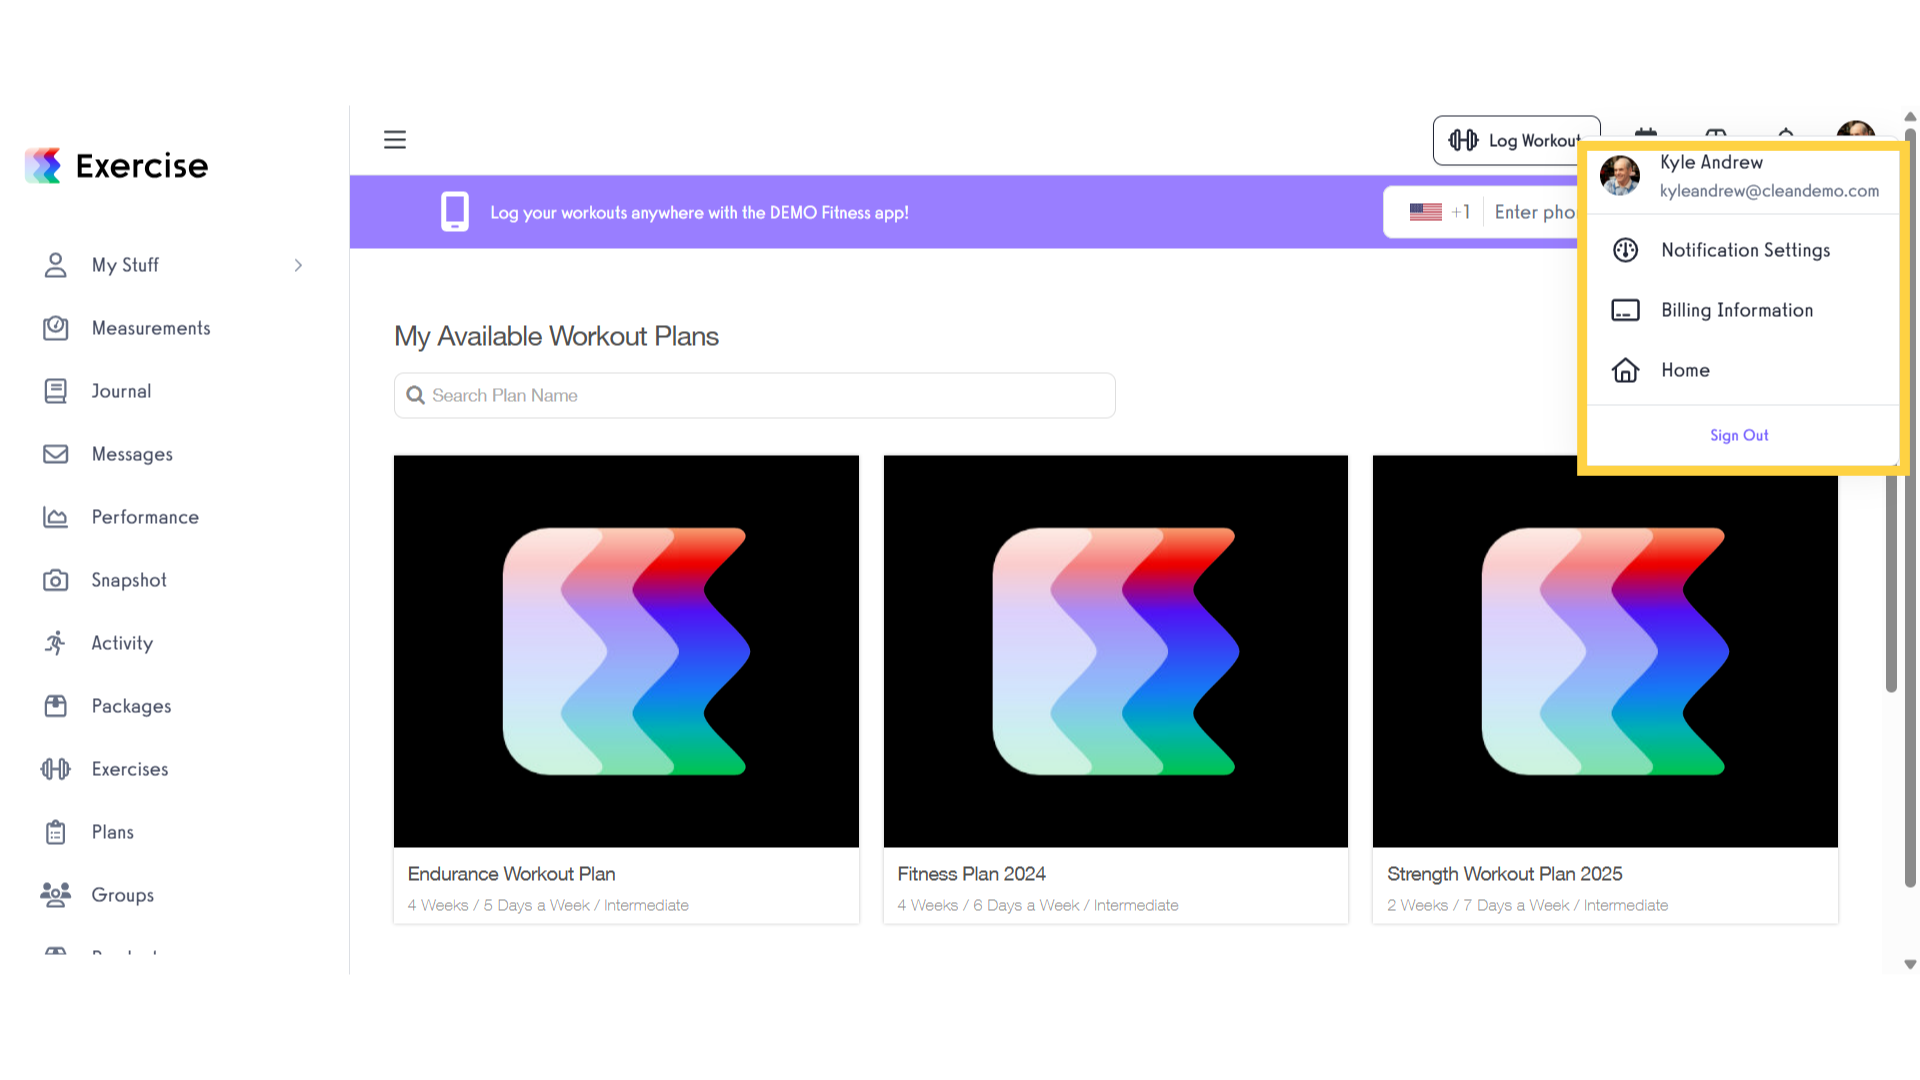Viewport: 1920px width, 1080px height.
Task: Open Groups via the people icon
Action: [x=56, y=895]
